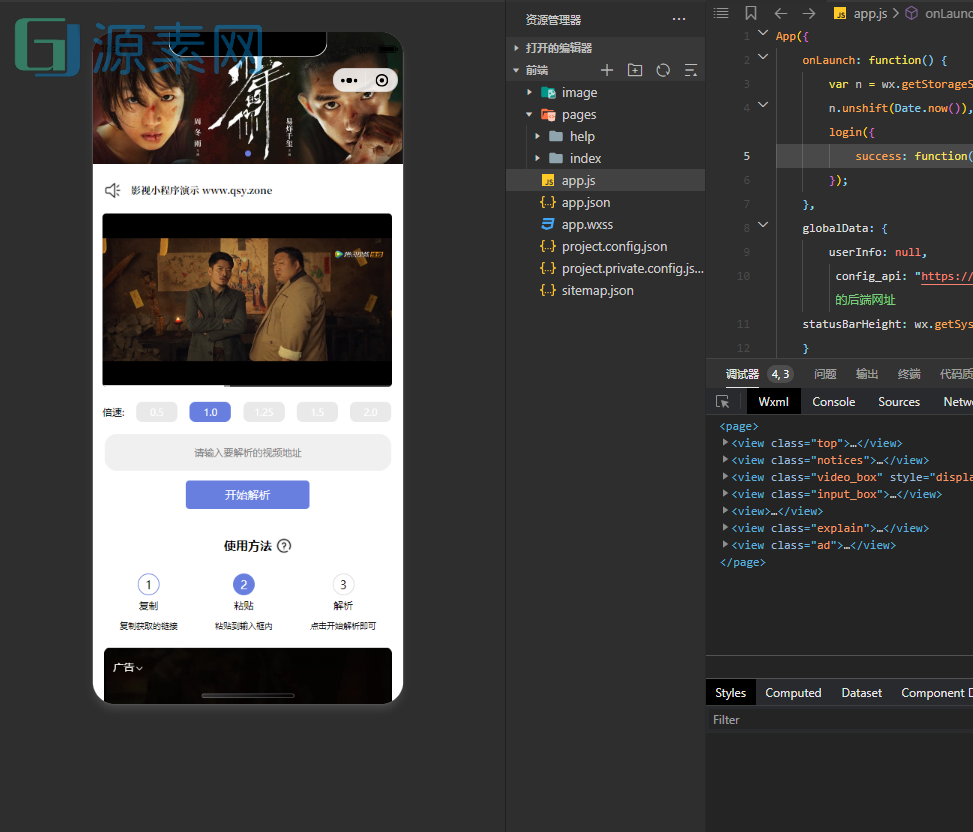The width and height of the screenshot is (973, 832).
Task: Expand the view class="top" node
Action: (726, 443)
